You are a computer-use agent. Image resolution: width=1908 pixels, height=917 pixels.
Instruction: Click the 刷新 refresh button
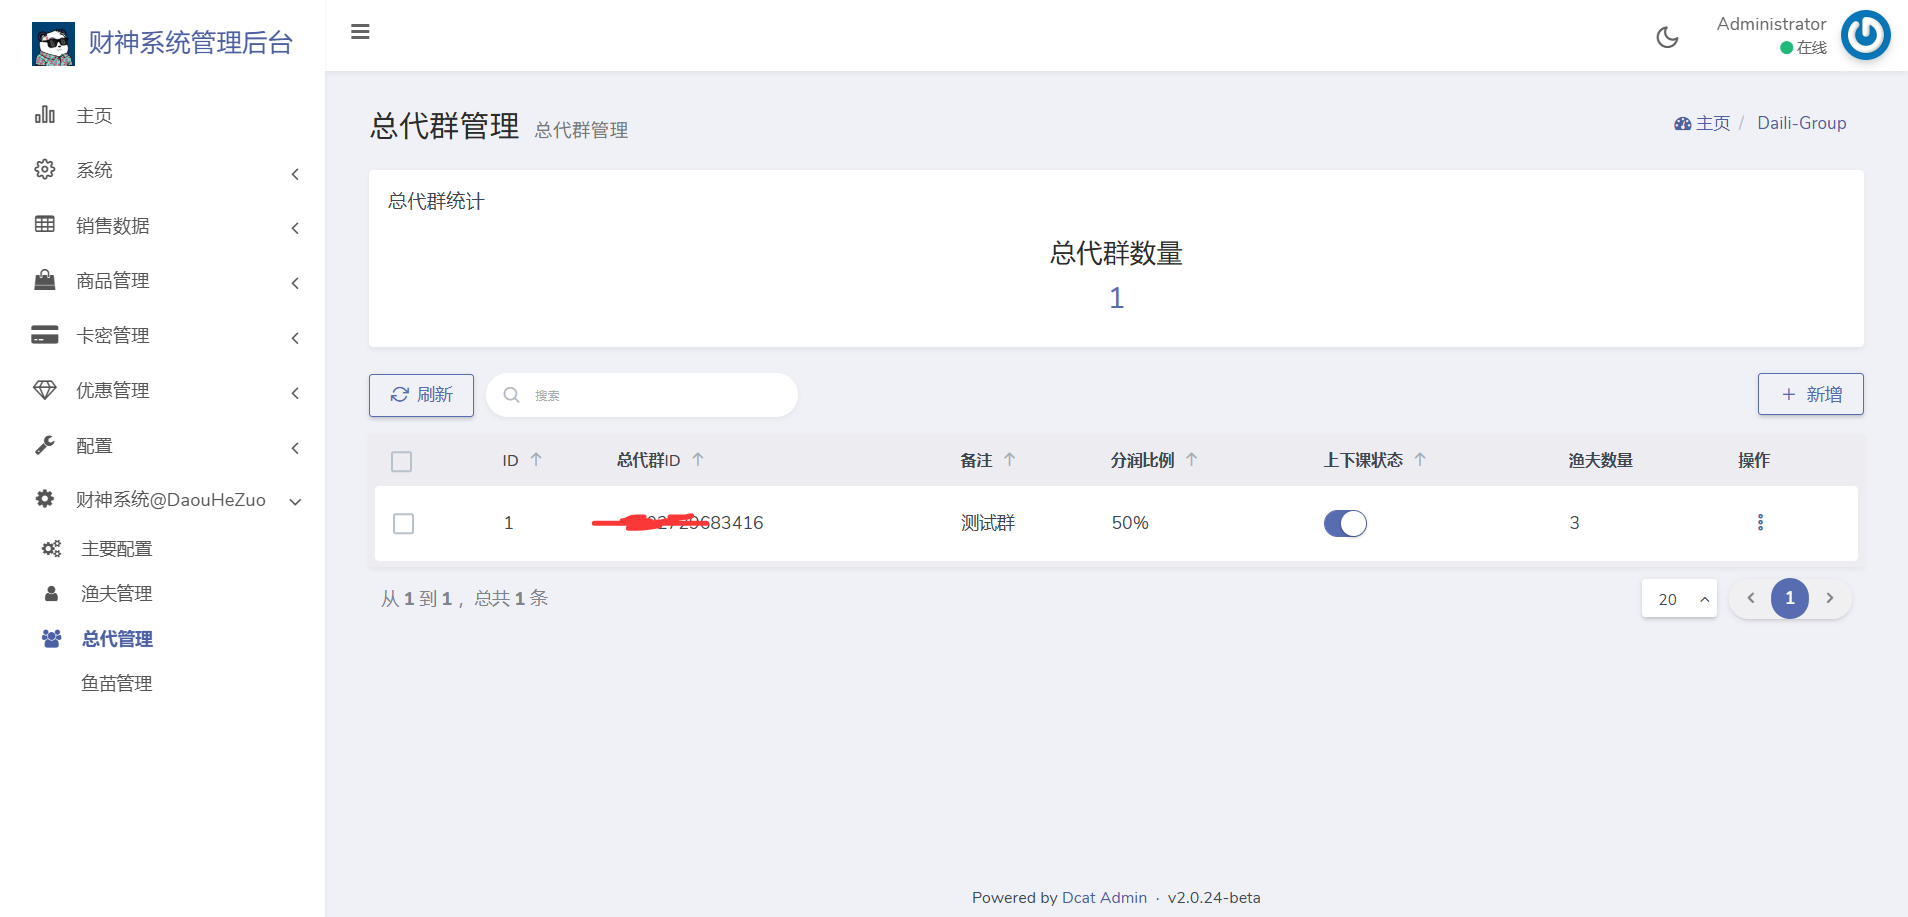click(x=421, y=395)
